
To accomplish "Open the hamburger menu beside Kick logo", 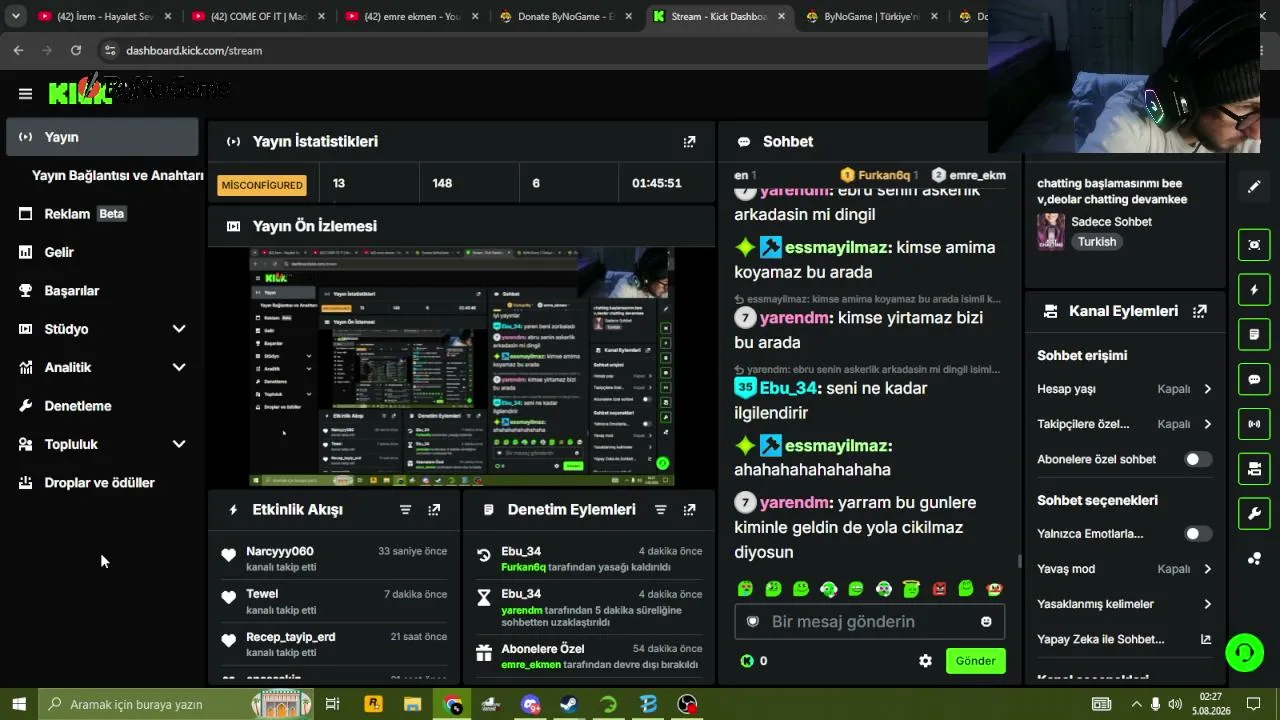I will (25, 94).
